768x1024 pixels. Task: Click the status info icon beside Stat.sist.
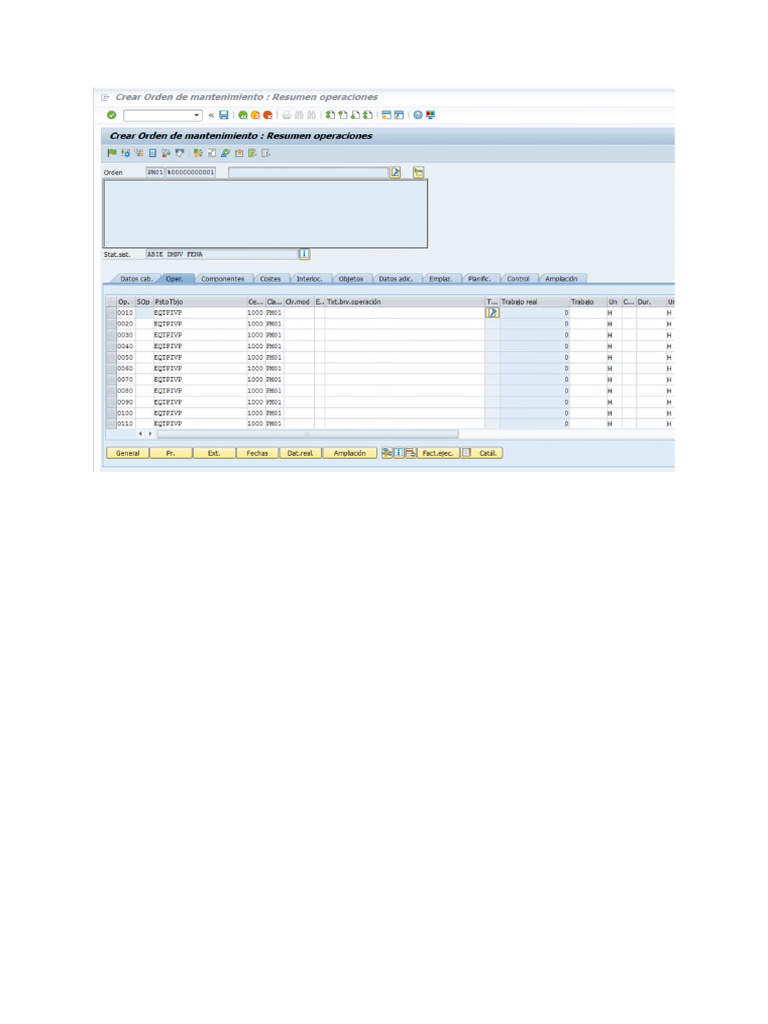click(x=304, y=254)
